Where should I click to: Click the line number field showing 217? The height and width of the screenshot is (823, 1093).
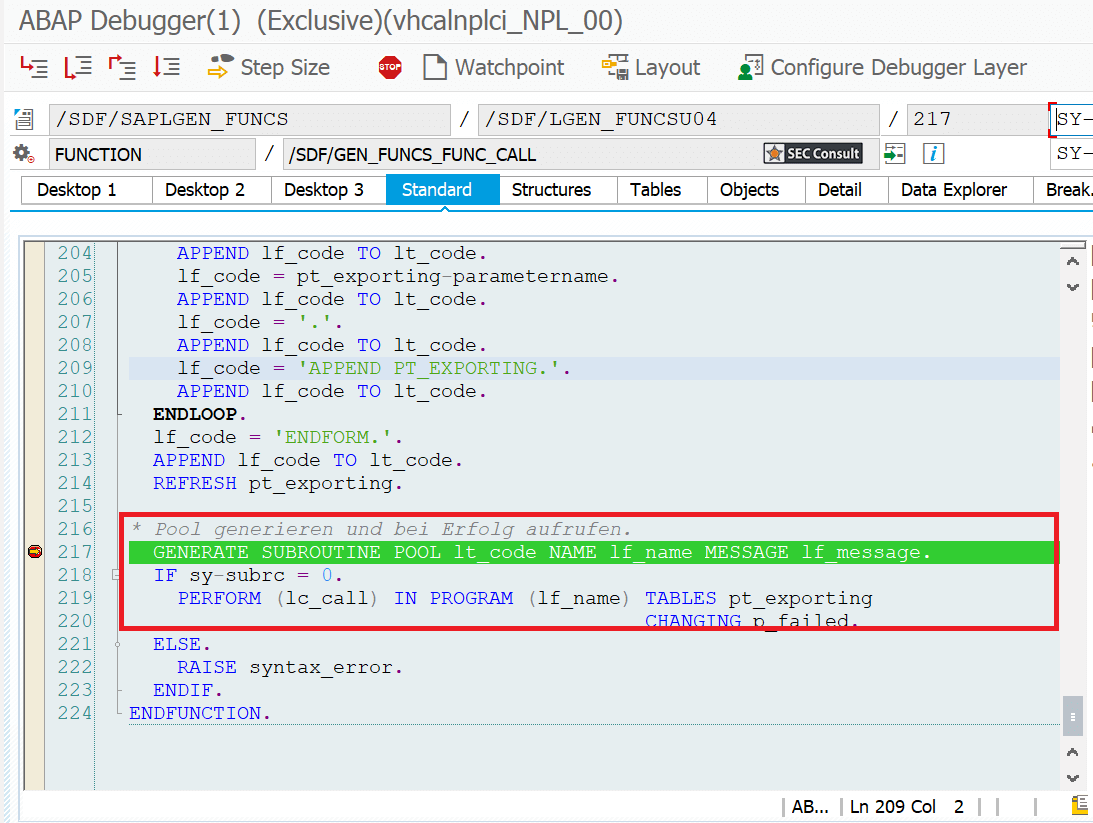[x=976, y=119]
